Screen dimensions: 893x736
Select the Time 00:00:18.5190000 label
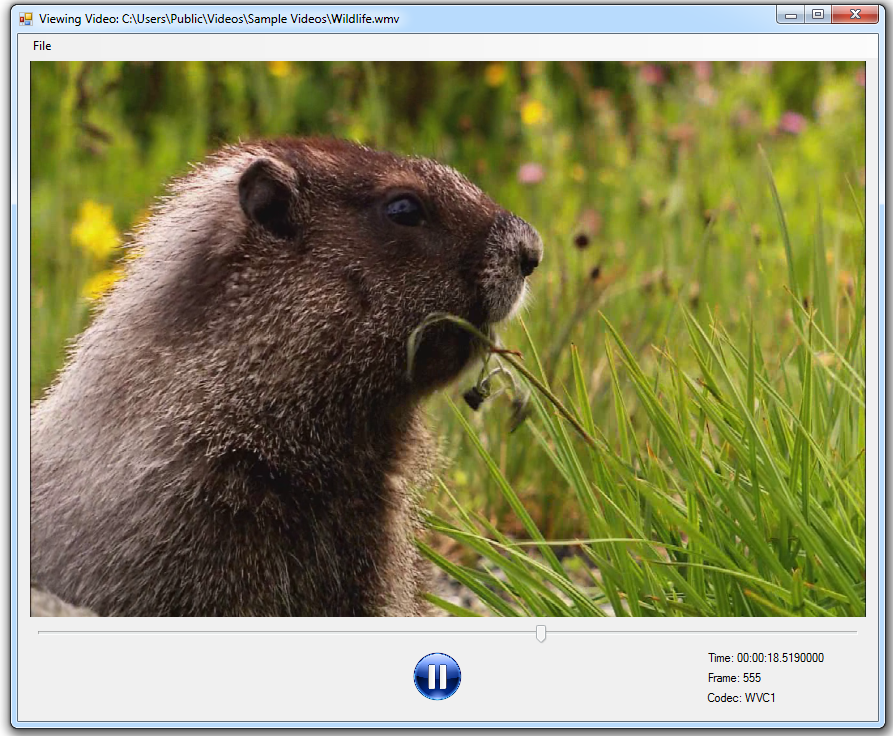tap(766, 658)
